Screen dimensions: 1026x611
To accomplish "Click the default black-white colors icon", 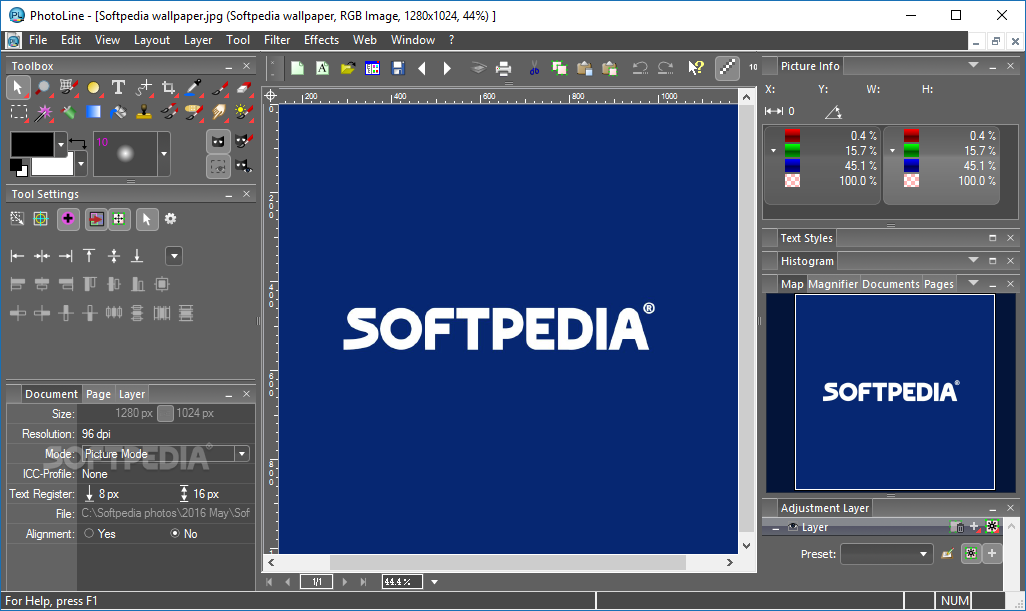I will pyautogui.click(x=18, y=167).
